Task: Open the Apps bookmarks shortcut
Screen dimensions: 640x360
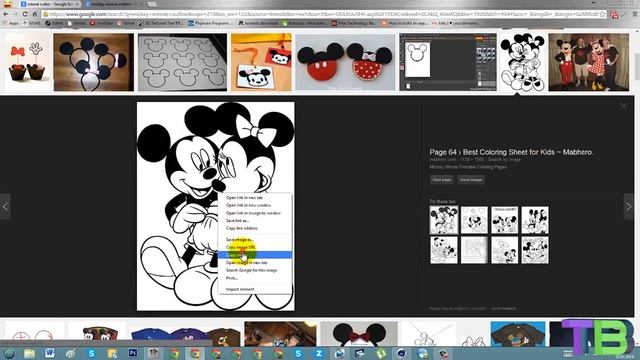Action: 11,23
